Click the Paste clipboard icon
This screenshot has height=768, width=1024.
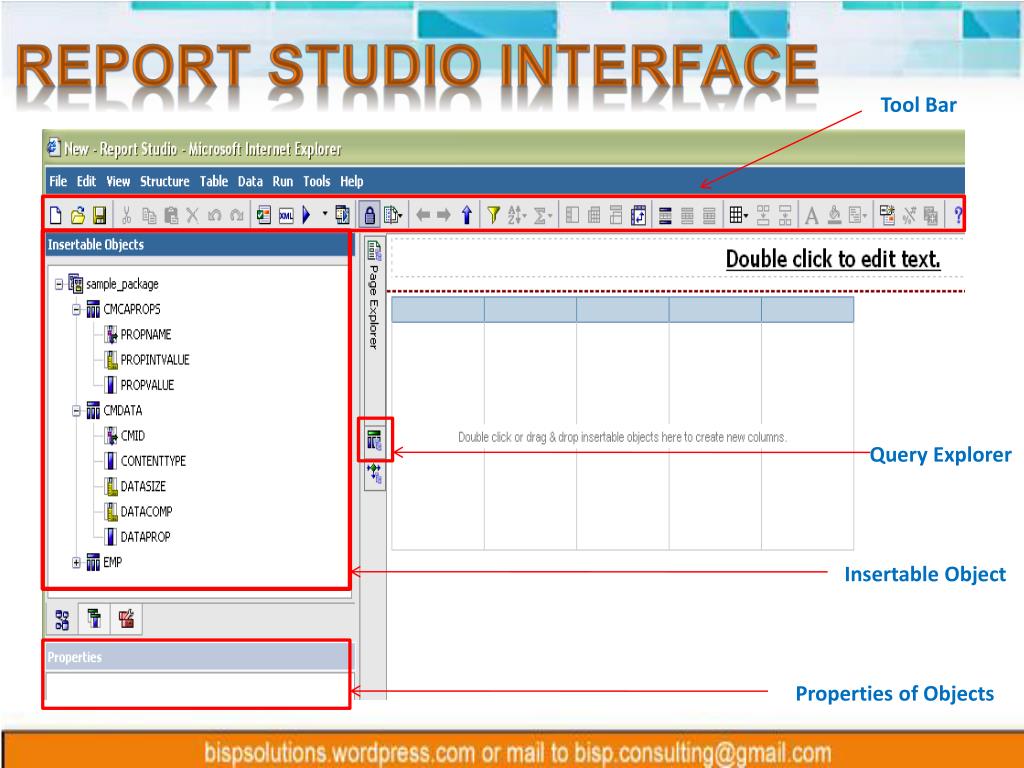tap(171, 214)
